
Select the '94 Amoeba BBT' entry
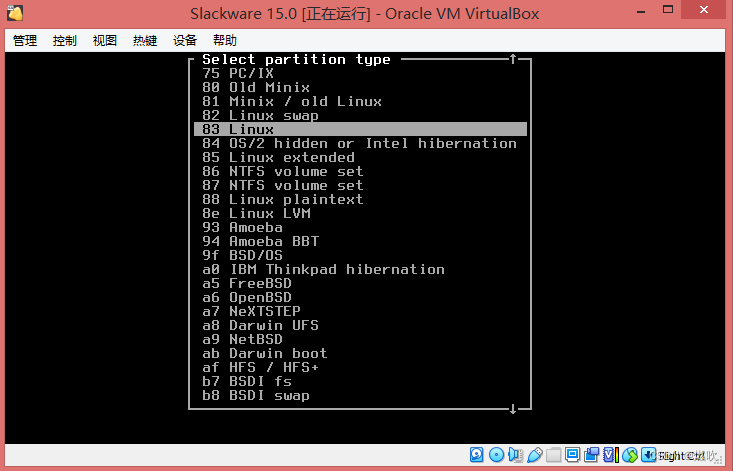tap(360, 242)
